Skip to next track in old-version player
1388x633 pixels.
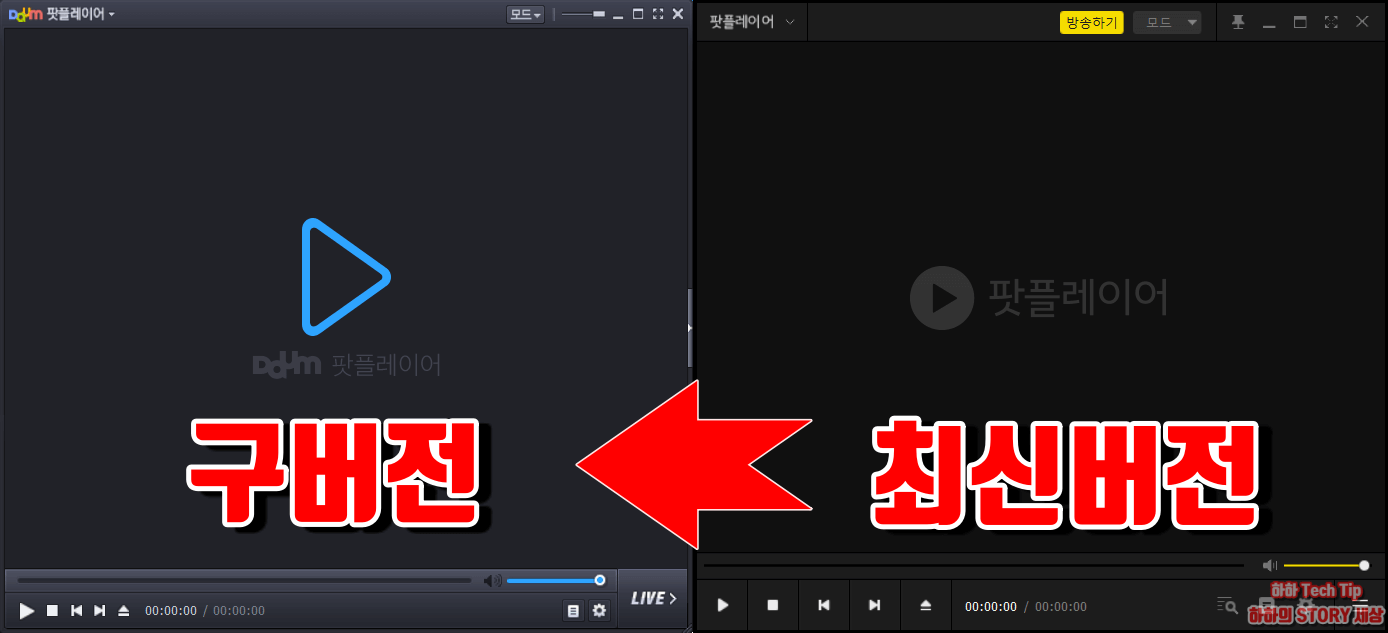(x=99, y=610)
